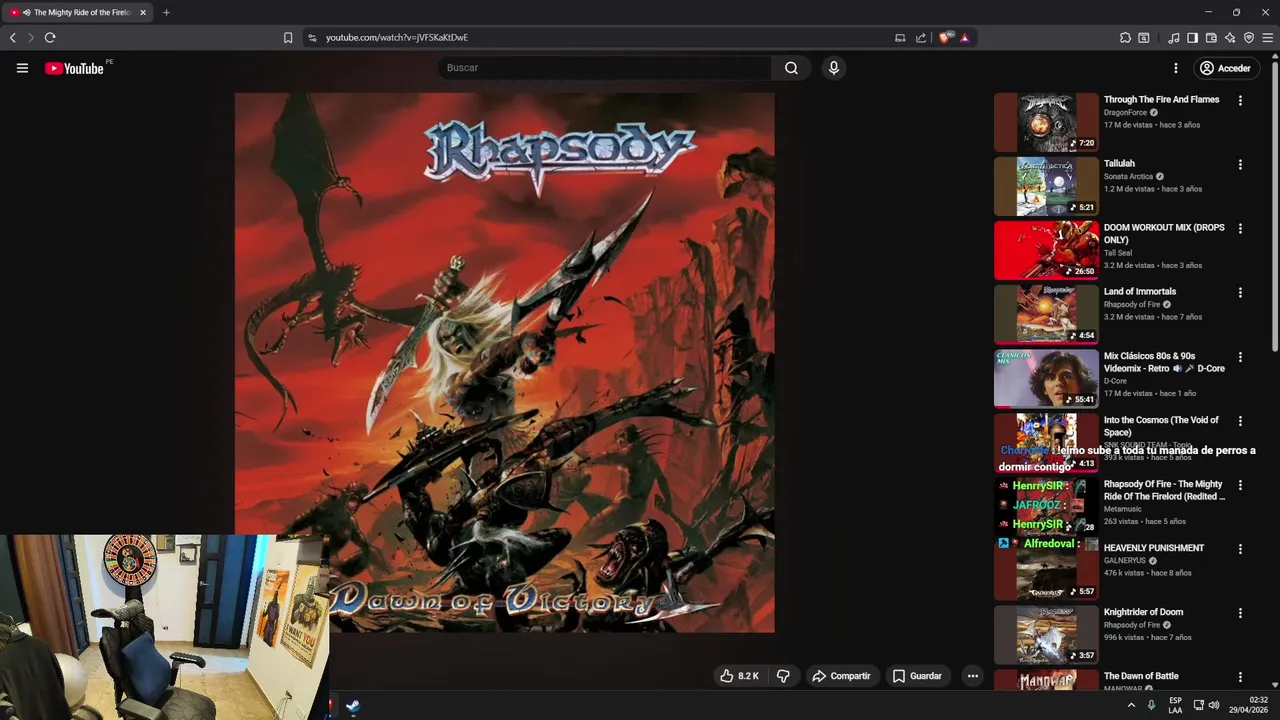Open YouTube settings three-dot menu
Viewport: 1280px width, 720px height.
(x=1176, y=68)
